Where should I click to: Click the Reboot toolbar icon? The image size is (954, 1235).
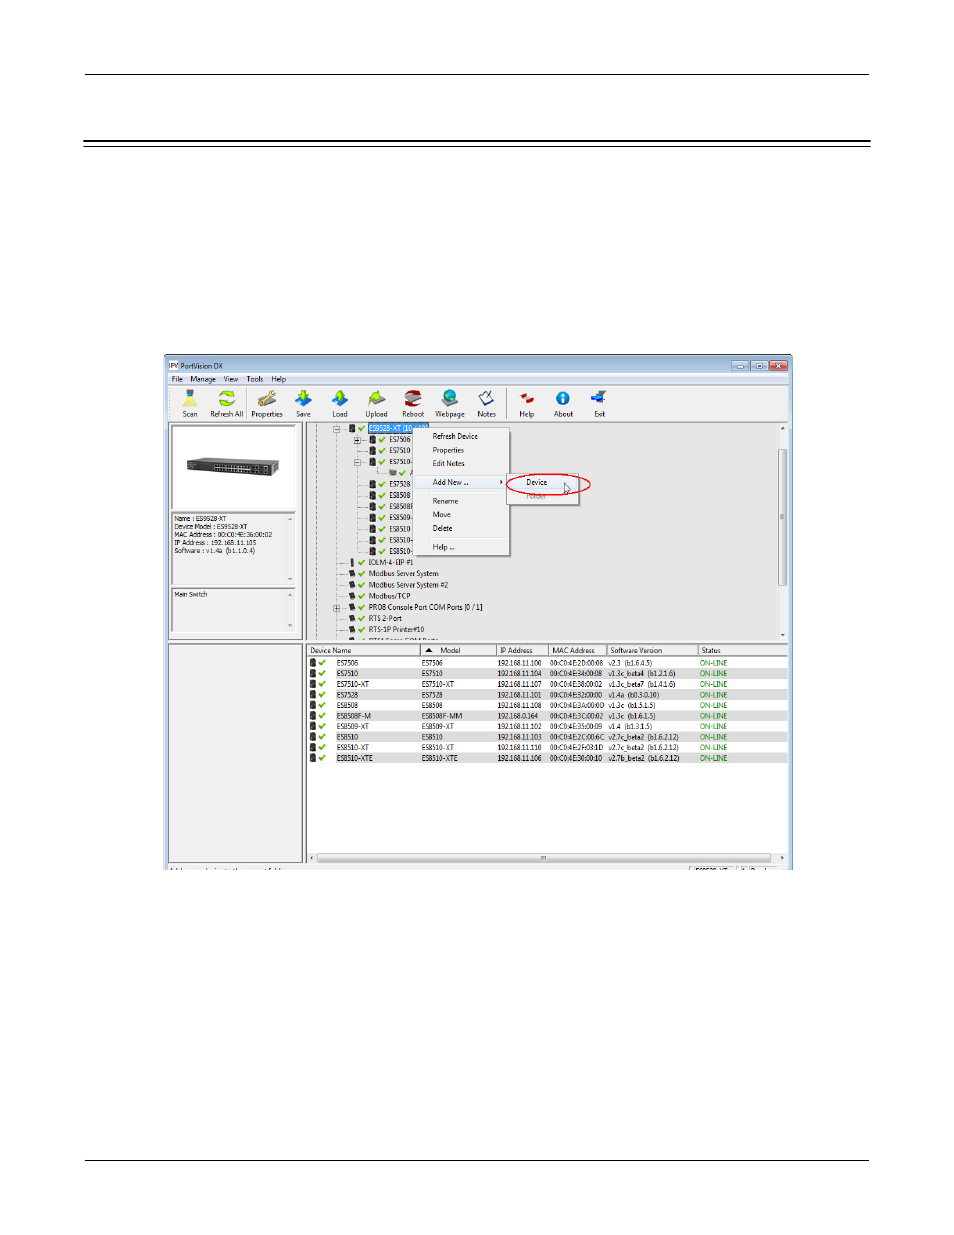413,398
